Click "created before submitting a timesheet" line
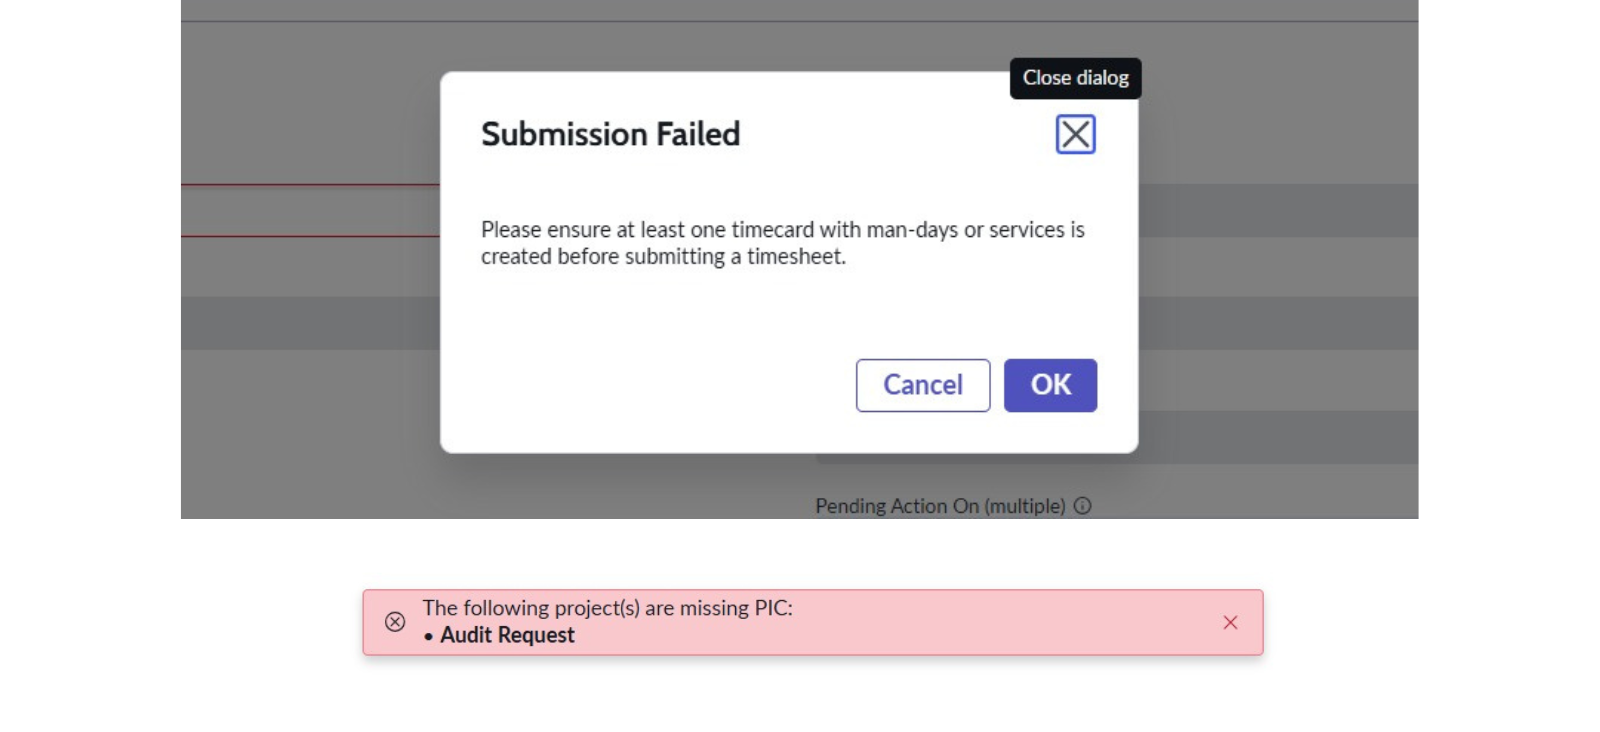The image size is (1600, 732). [x=663, y=257]
